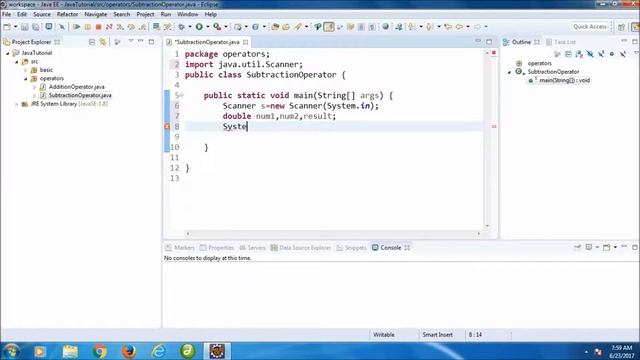Click the Save toolbar icon

point(25,27)
